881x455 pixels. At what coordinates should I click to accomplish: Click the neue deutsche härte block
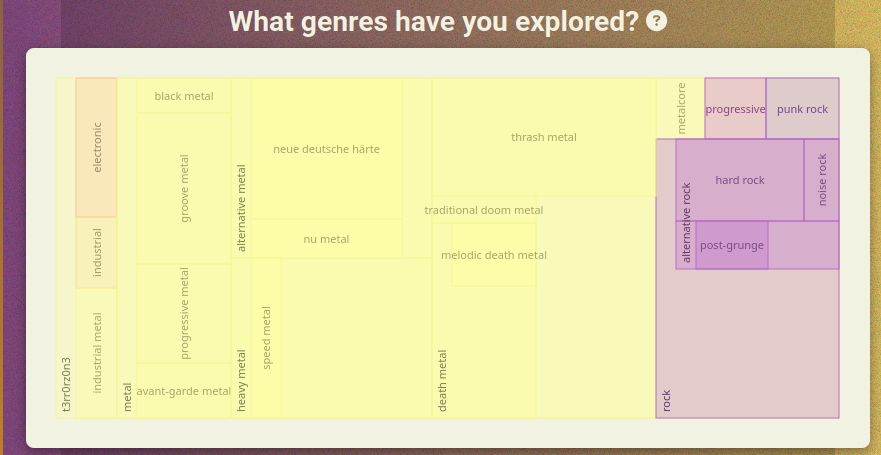click(326, 149)
